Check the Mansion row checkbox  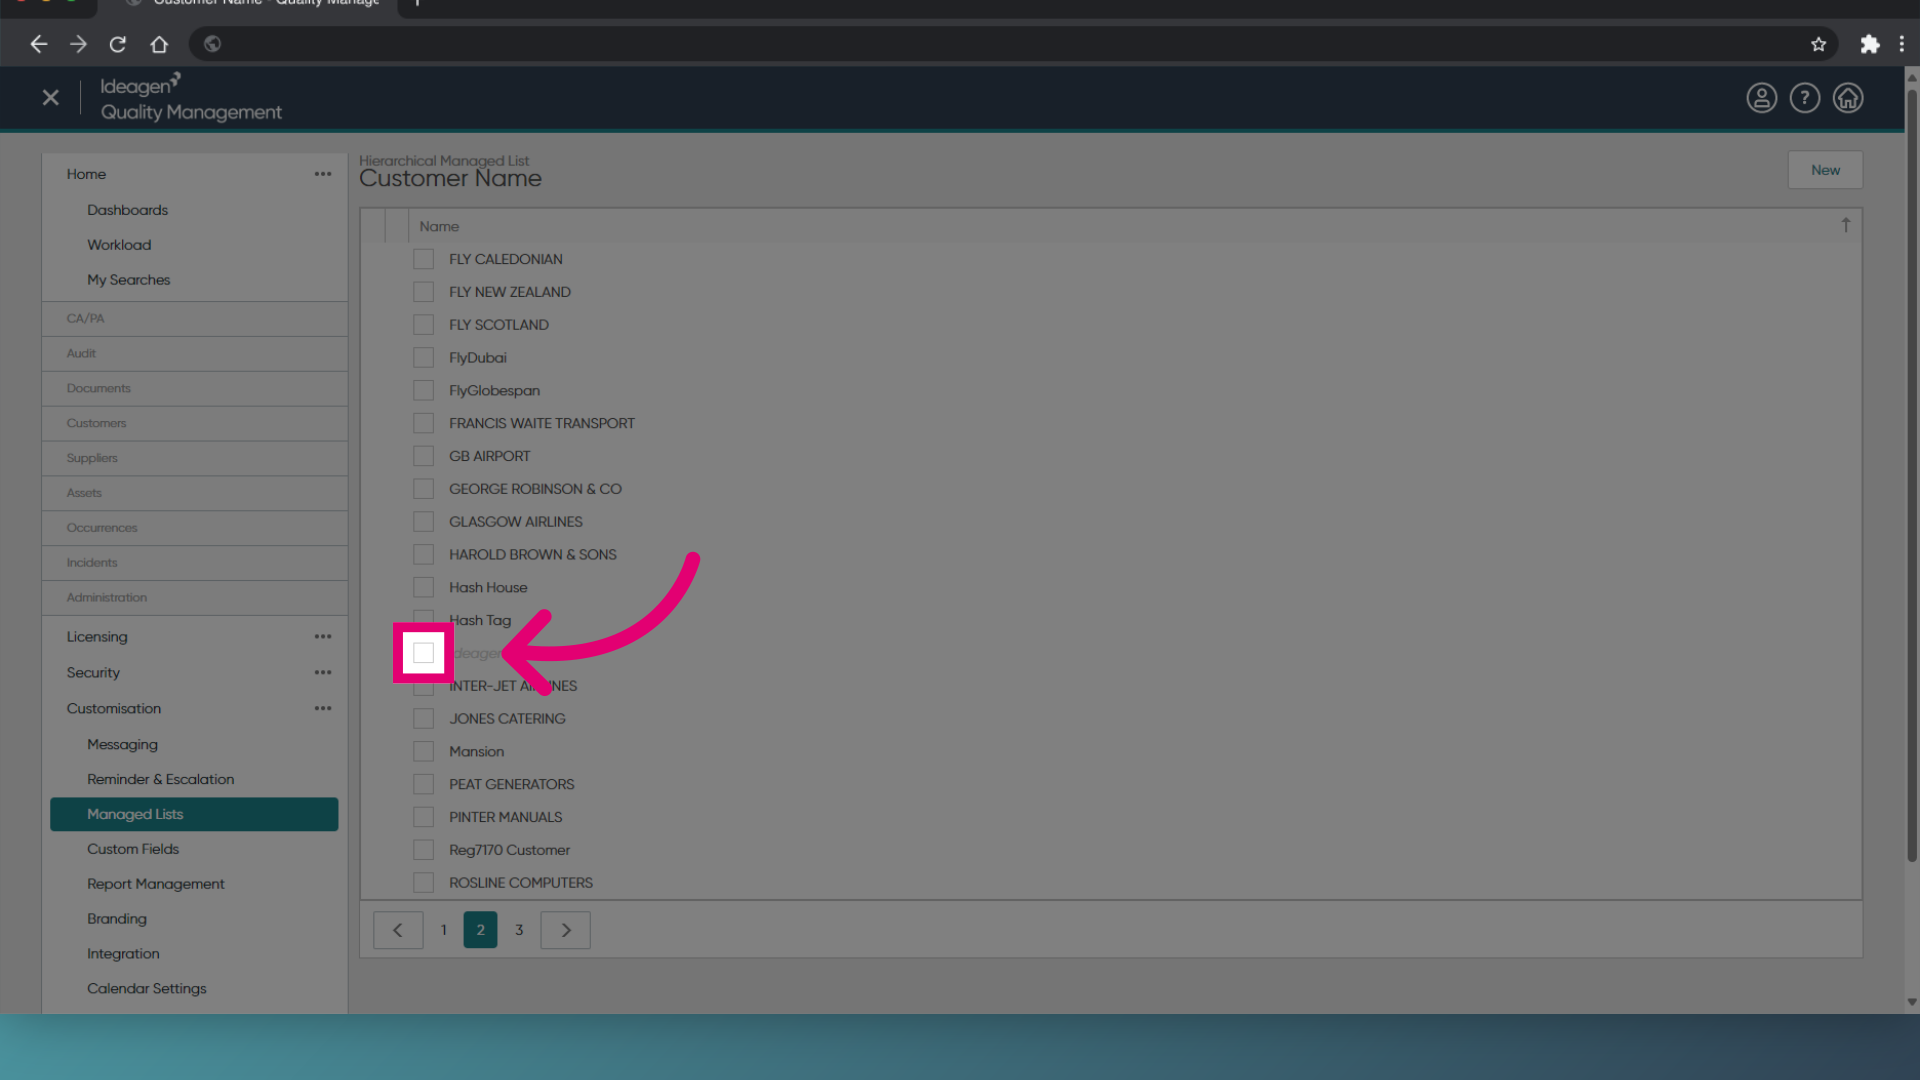[423, 752]
